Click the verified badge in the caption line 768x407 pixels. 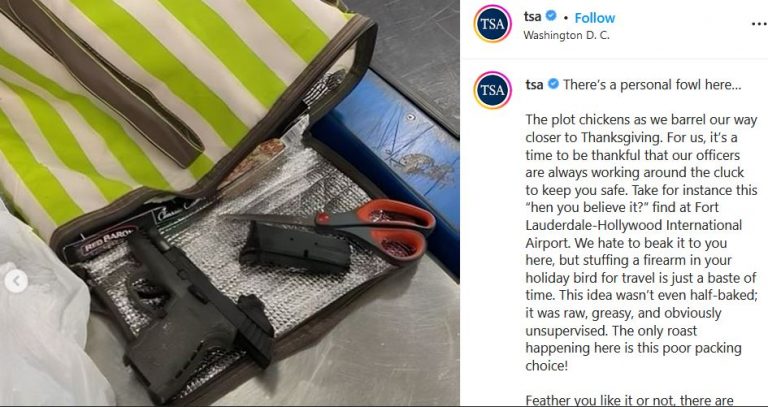(553, 84)
